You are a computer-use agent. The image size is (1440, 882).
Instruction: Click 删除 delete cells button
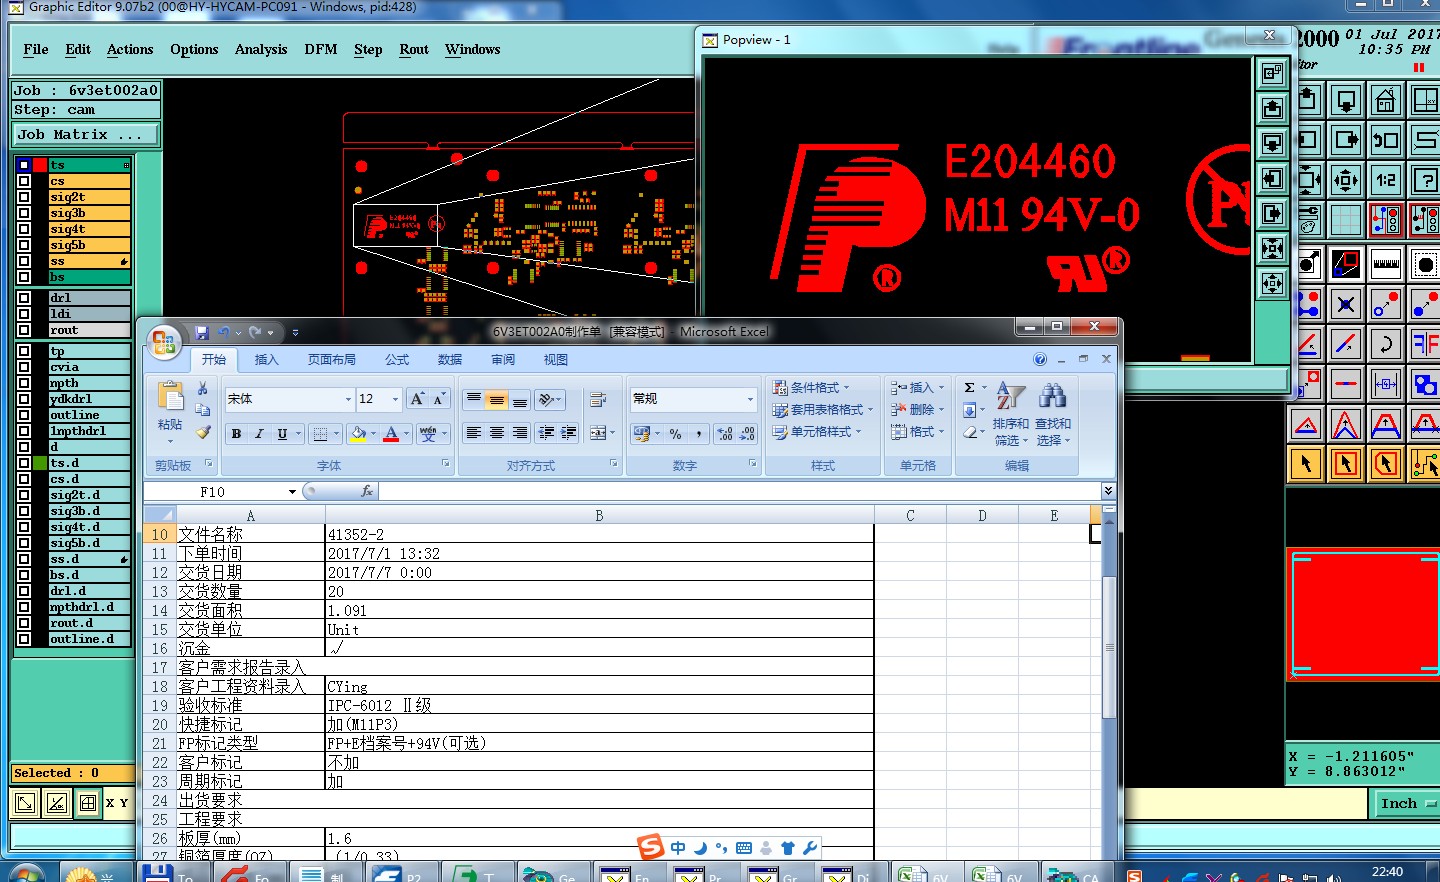(x=917, y=410)
